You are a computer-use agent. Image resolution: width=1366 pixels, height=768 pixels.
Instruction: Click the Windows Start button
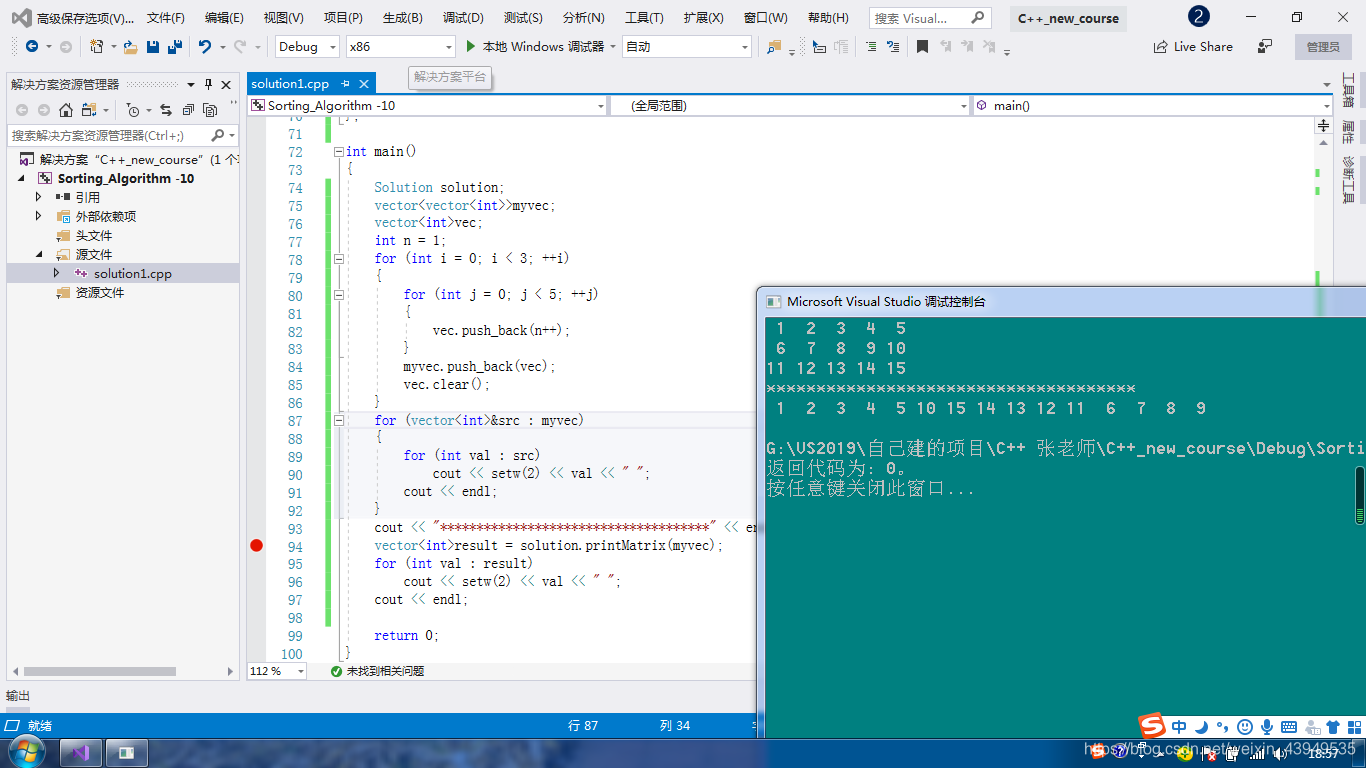(x=25, y=751)
